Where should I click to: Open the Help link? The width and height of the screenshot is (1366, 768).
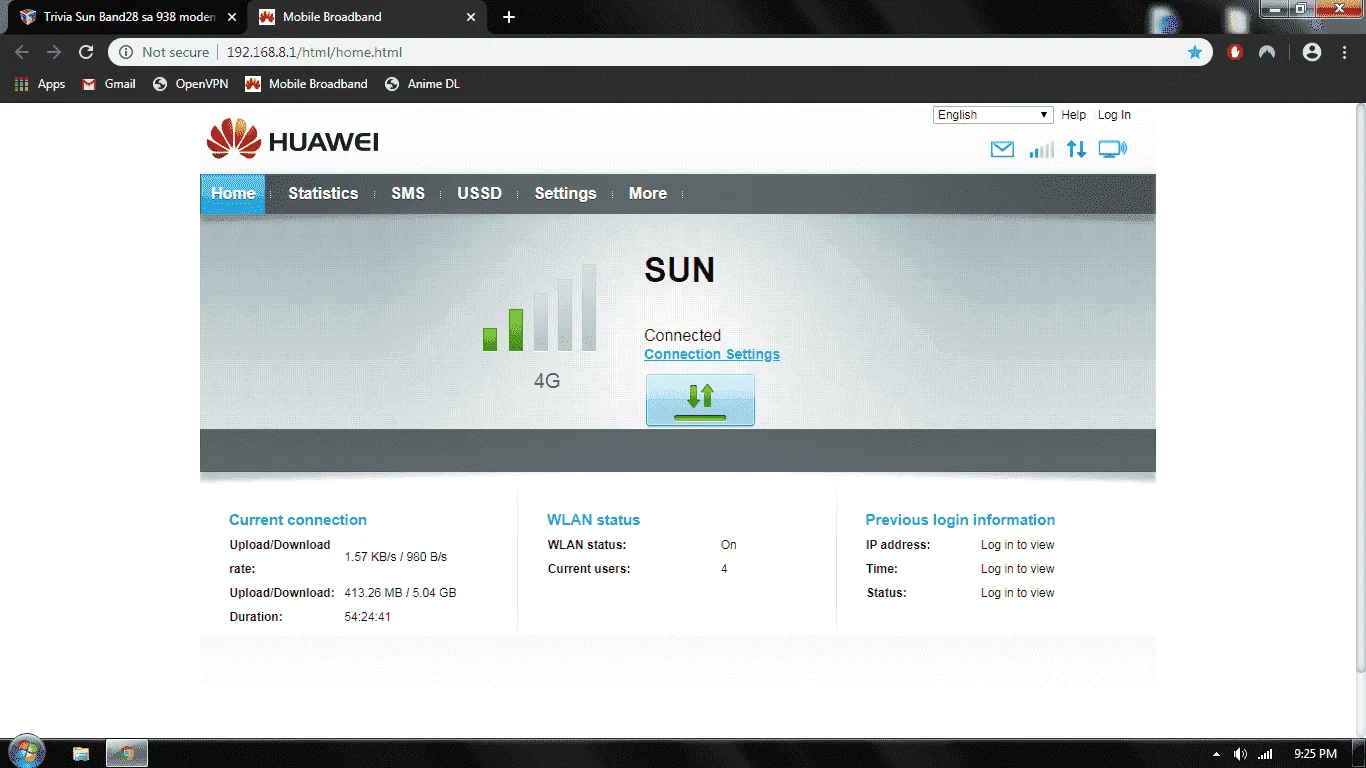[x=1073, y=115]
